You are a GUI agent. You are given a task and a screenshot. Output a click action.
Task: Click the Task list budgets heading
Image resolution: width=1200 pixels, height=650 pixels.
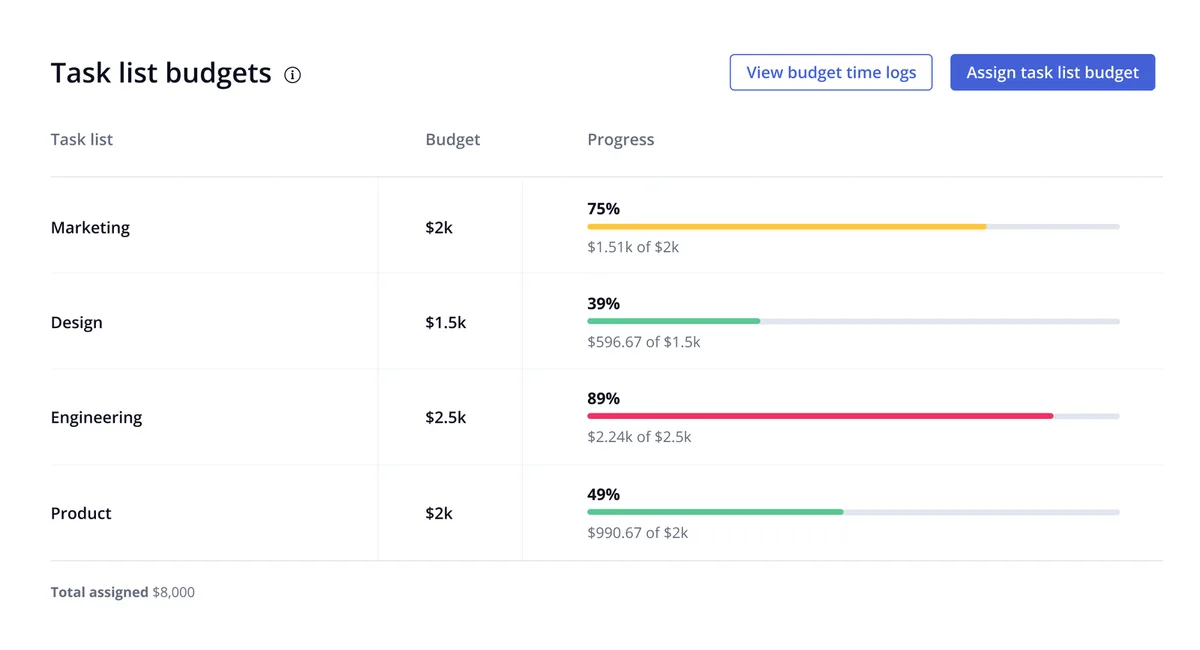[x=161, y=73]
